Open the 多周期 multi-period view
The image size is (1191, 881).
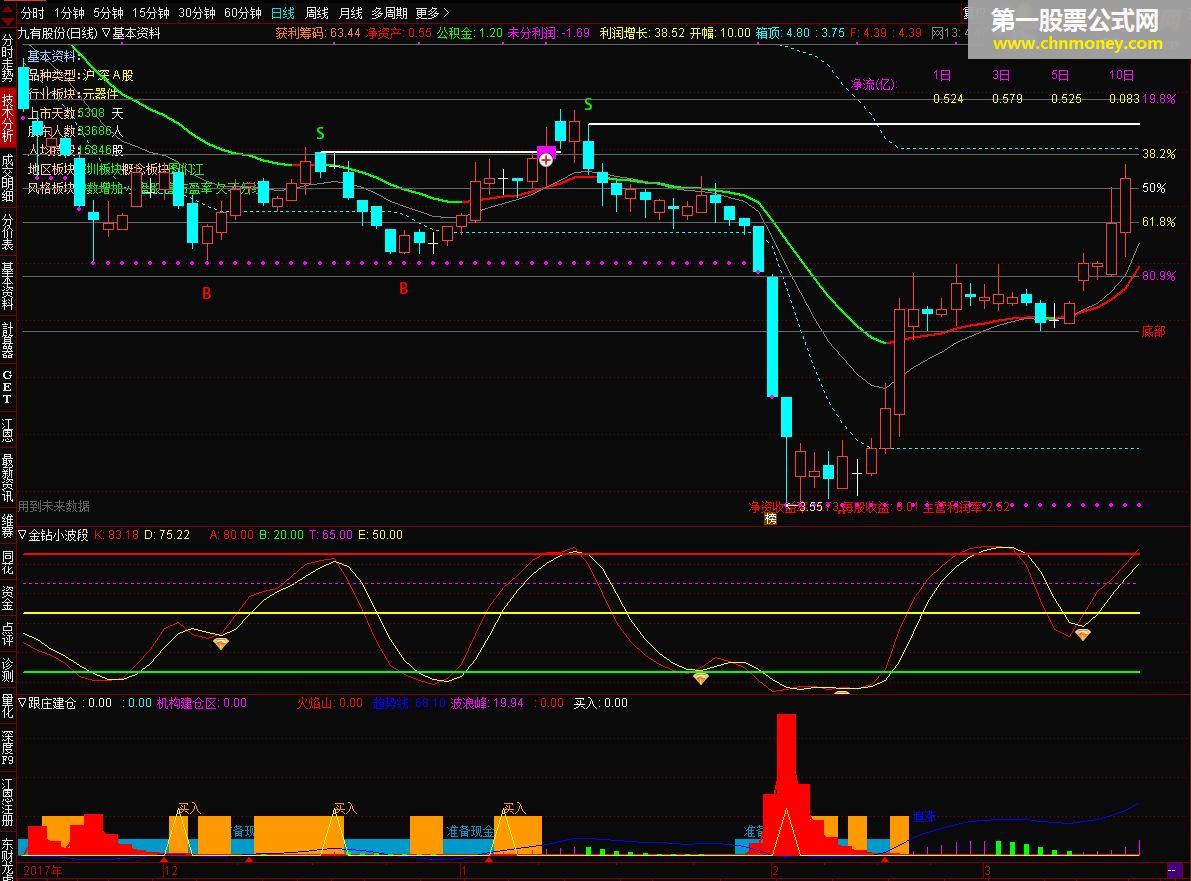click(x=390, y=13)
